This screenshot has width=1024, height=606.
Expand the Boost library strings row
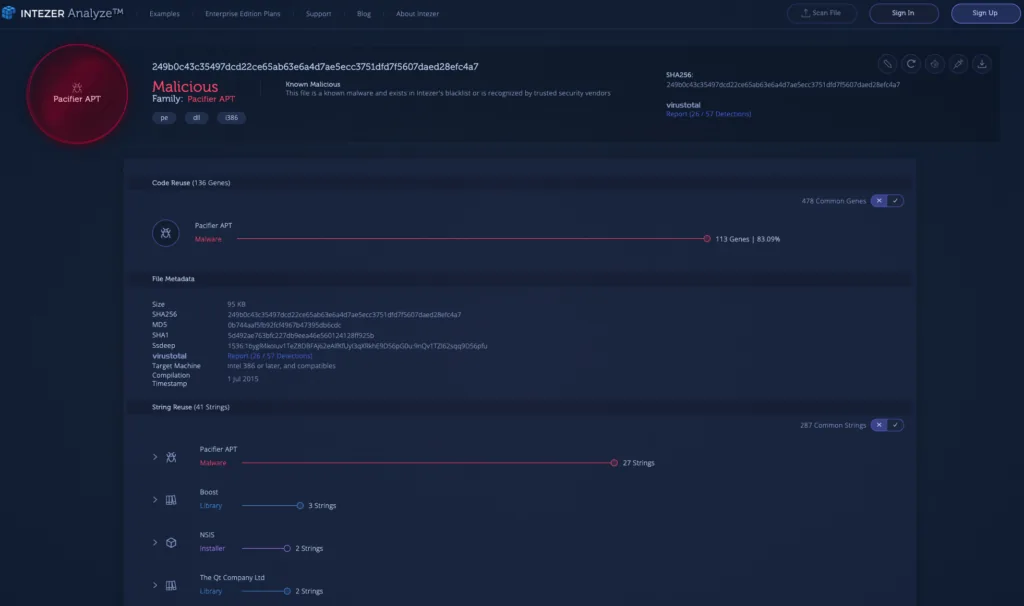(x=155, y=500)
